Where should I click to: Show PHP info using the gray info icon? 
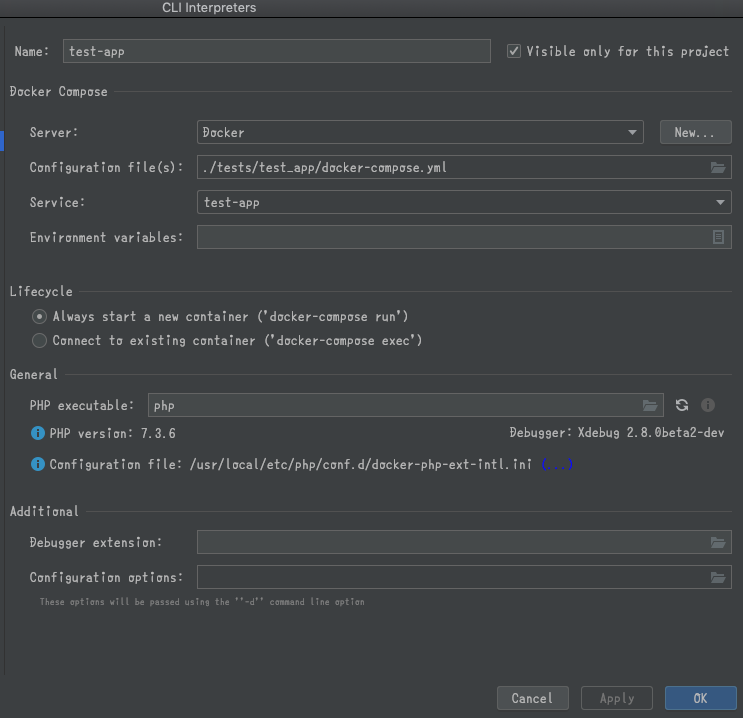tap(707, 405)
